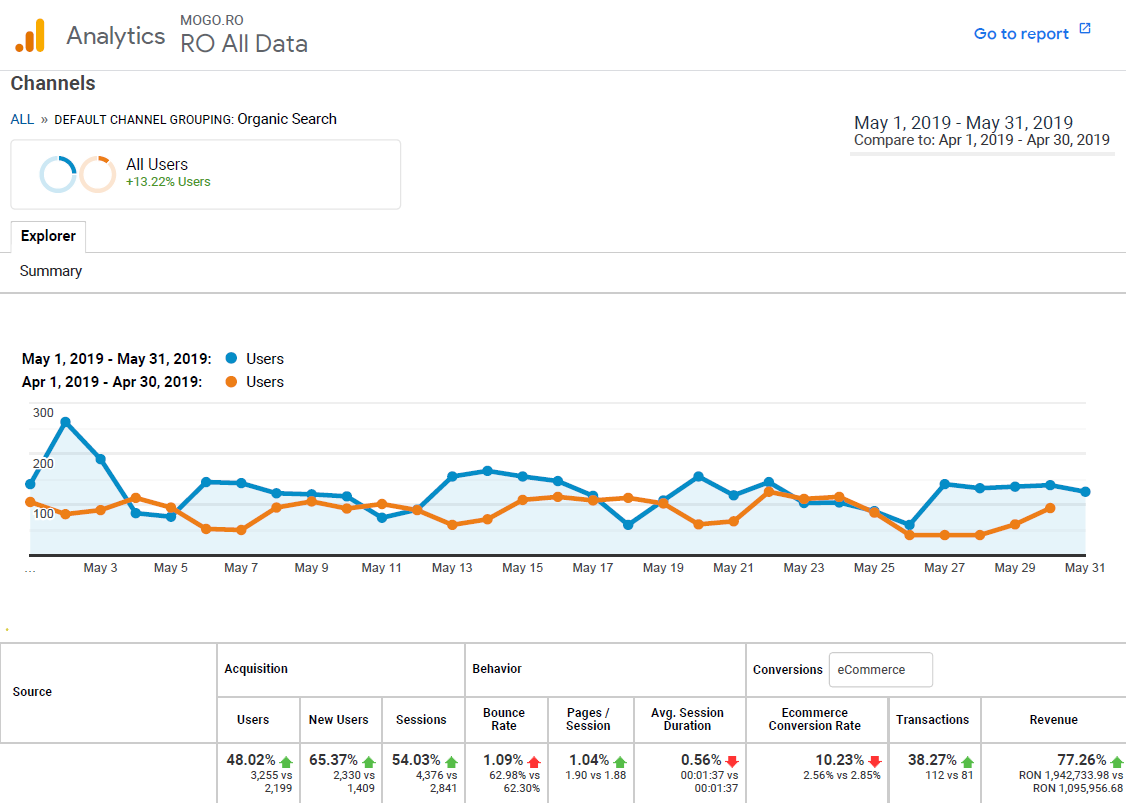Click the blue donut chart in All Users card
This screenshot has width=1126, height=803.
coord(57,174)
